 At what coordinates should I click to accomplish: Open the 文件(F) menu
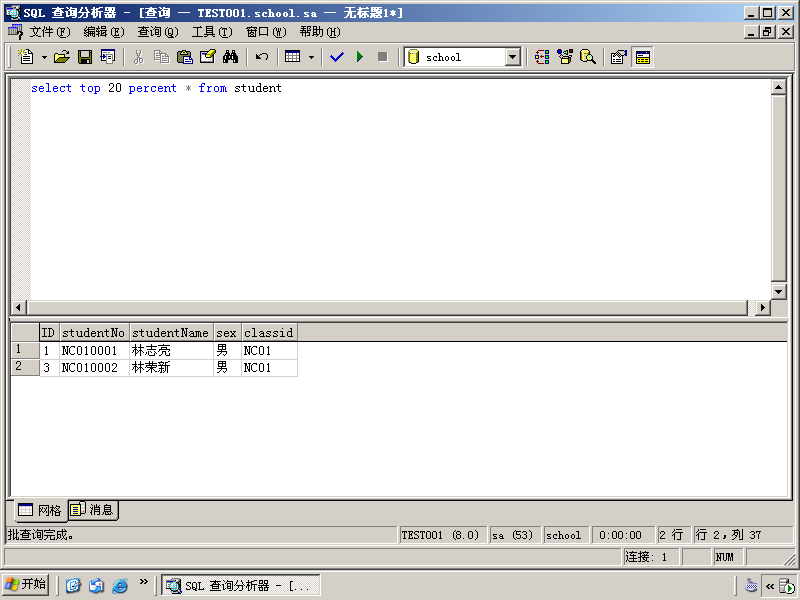click(49, 32)
